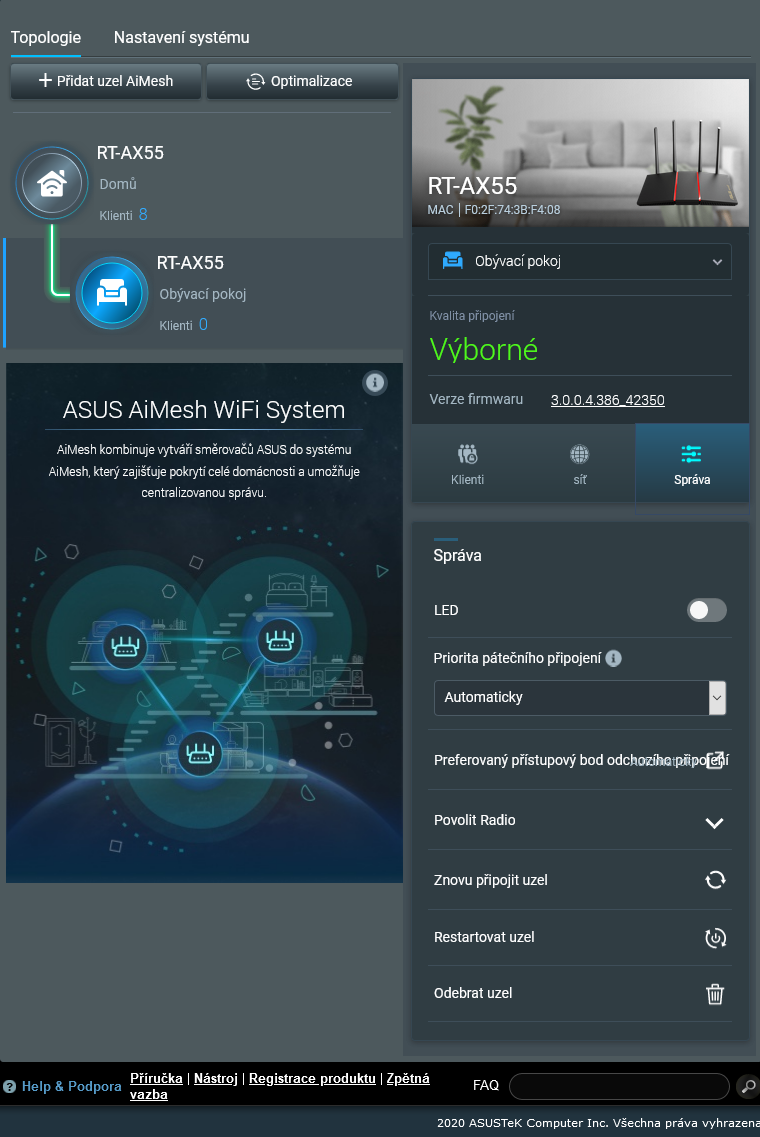Screen dimensions: 760x1137
Task: Toggle the LED switch
Action: pos(706,610)
